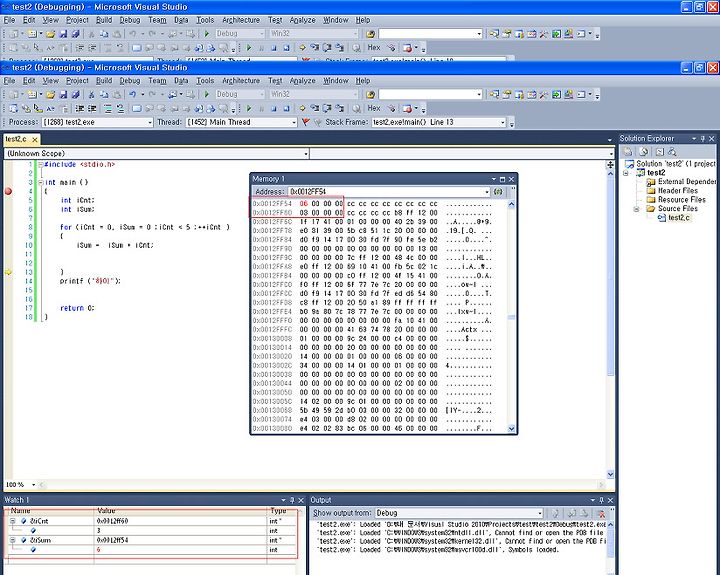
Task: Open the Process dropdown
Action: point(150,123)
